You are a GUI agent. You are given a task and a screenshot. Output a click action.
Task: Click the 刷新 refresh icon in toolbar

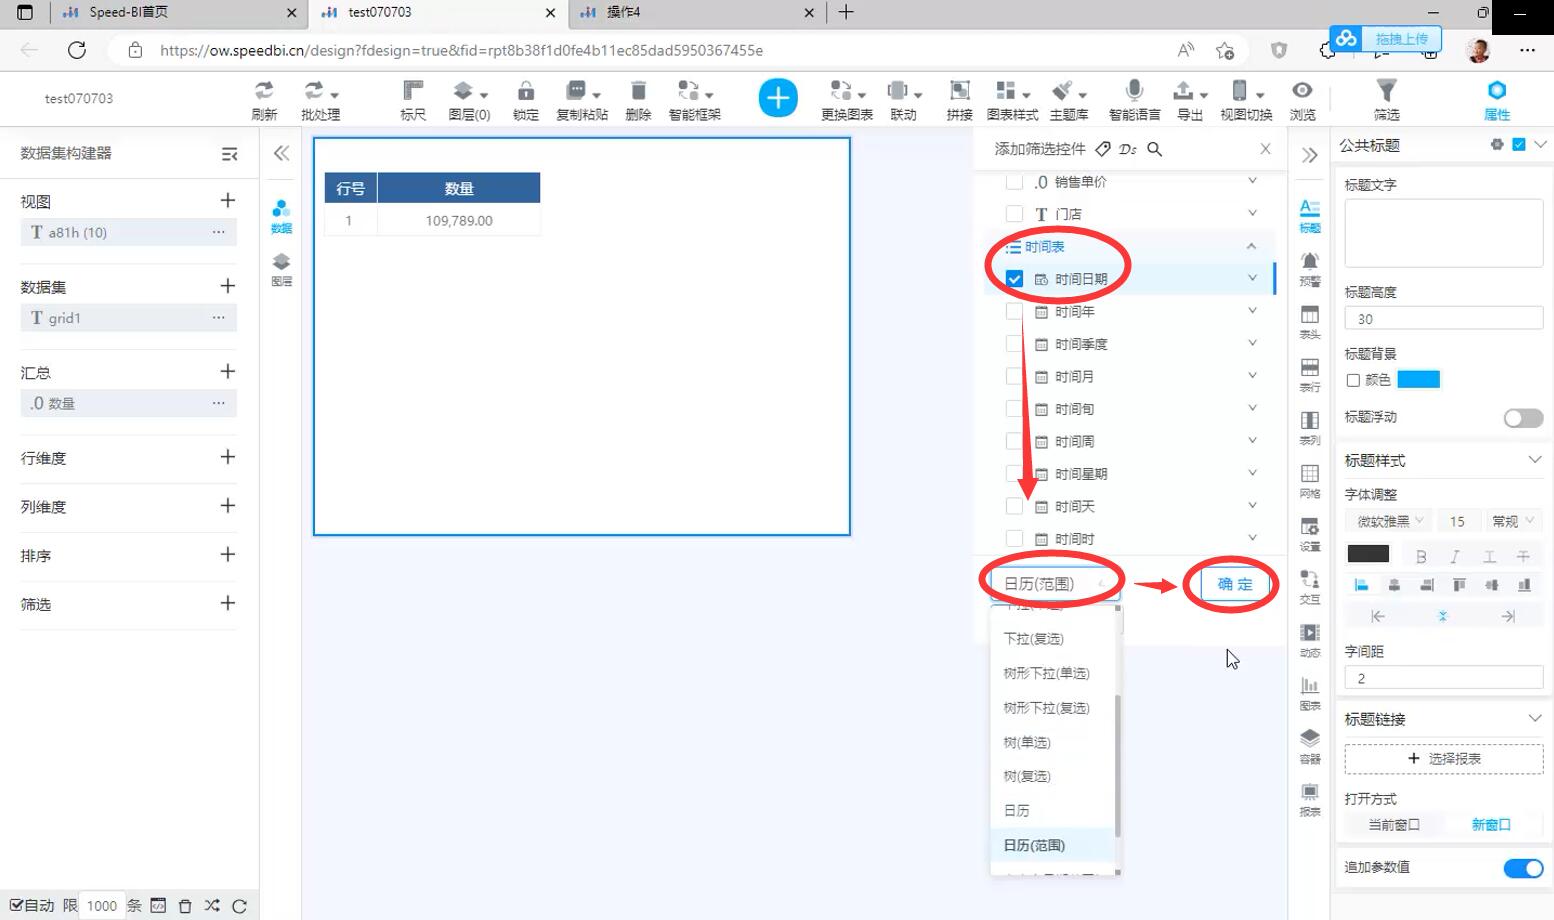tap(264, 92)
